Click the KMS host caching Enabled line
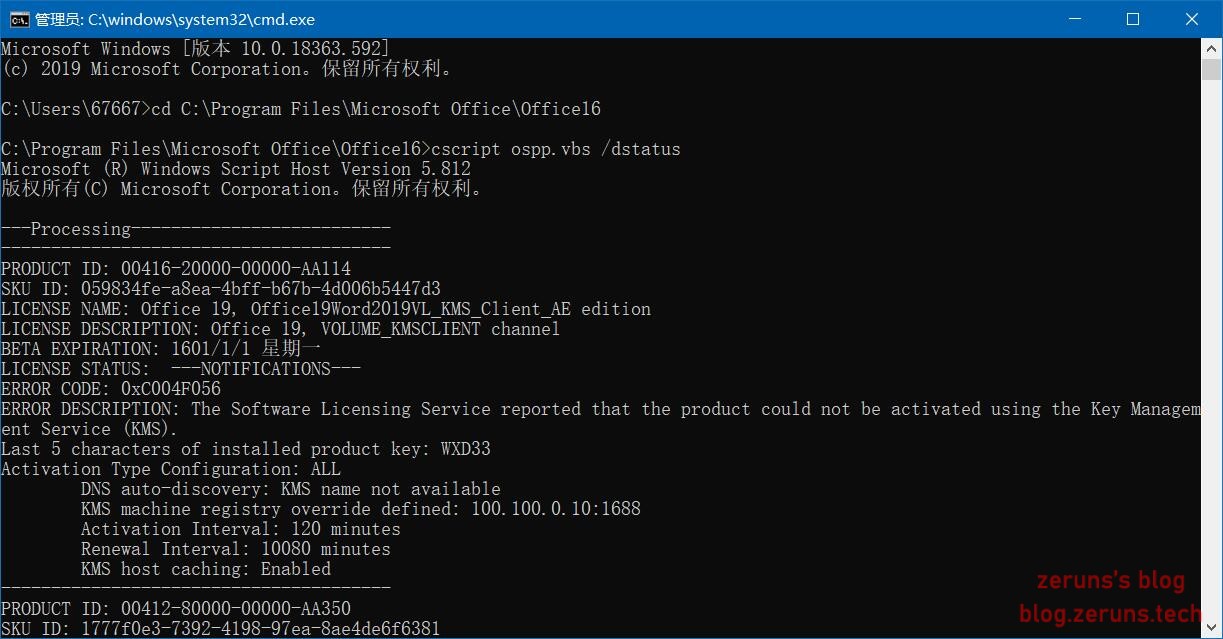This screenshot has width=1223, height=639. tap(205, 569)
